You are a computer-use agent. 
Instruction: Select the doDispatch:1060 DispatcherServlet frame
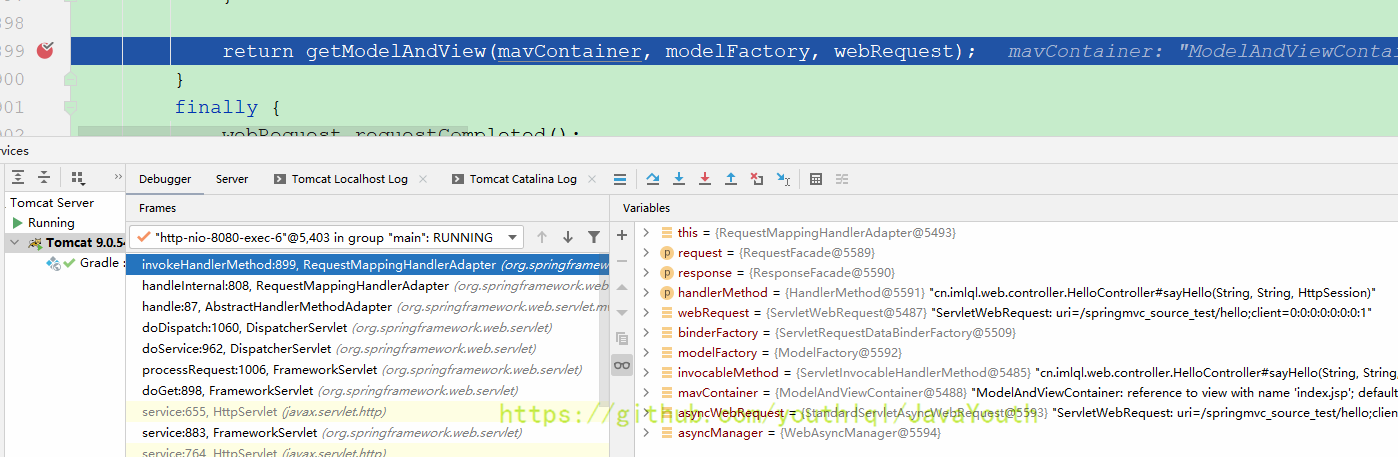click(244, 328)
